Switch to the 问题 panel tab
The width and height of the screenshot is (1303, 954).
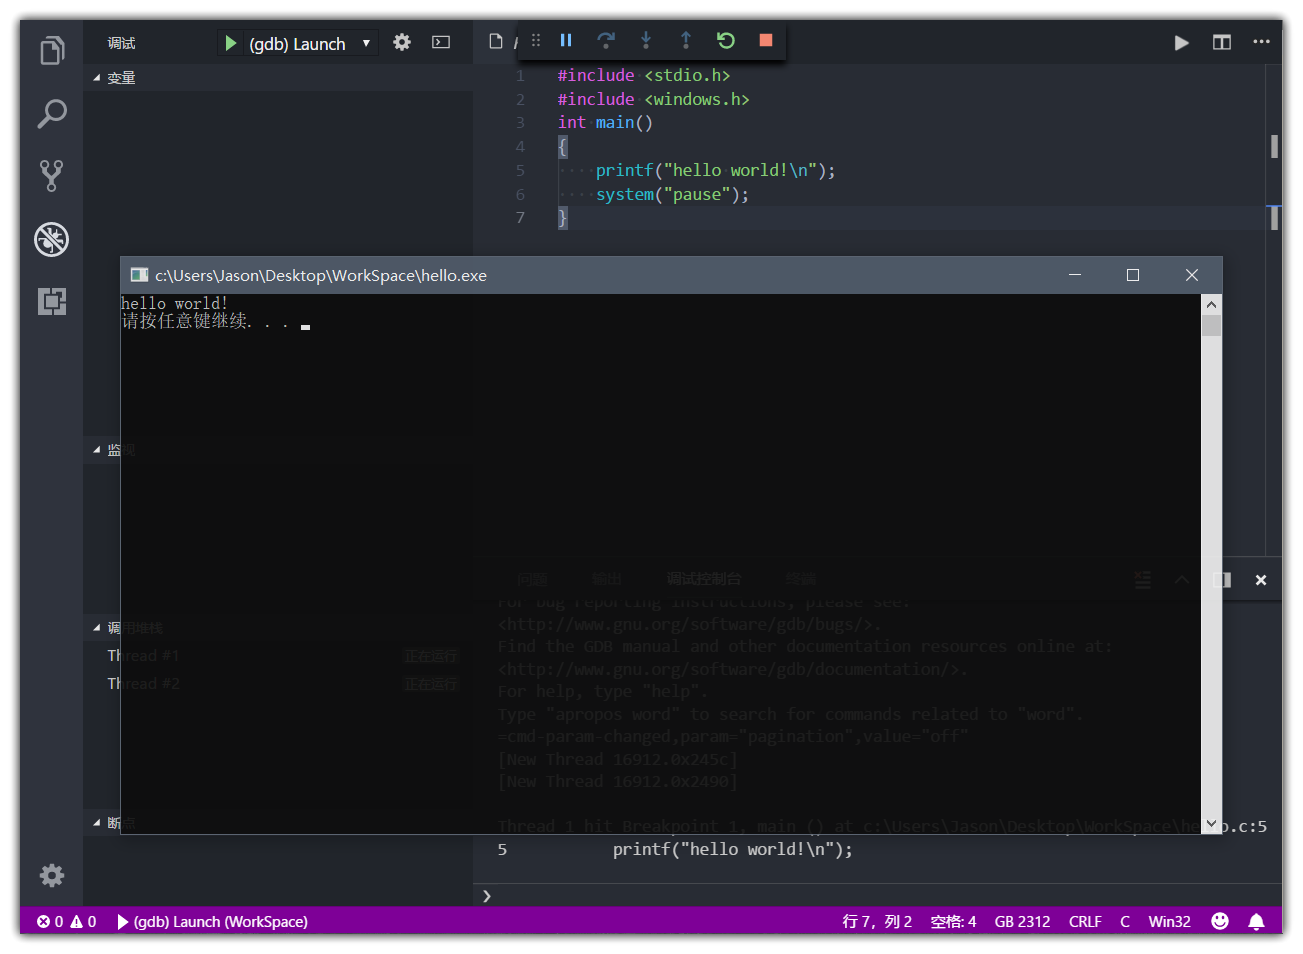(x=532, y=579)
